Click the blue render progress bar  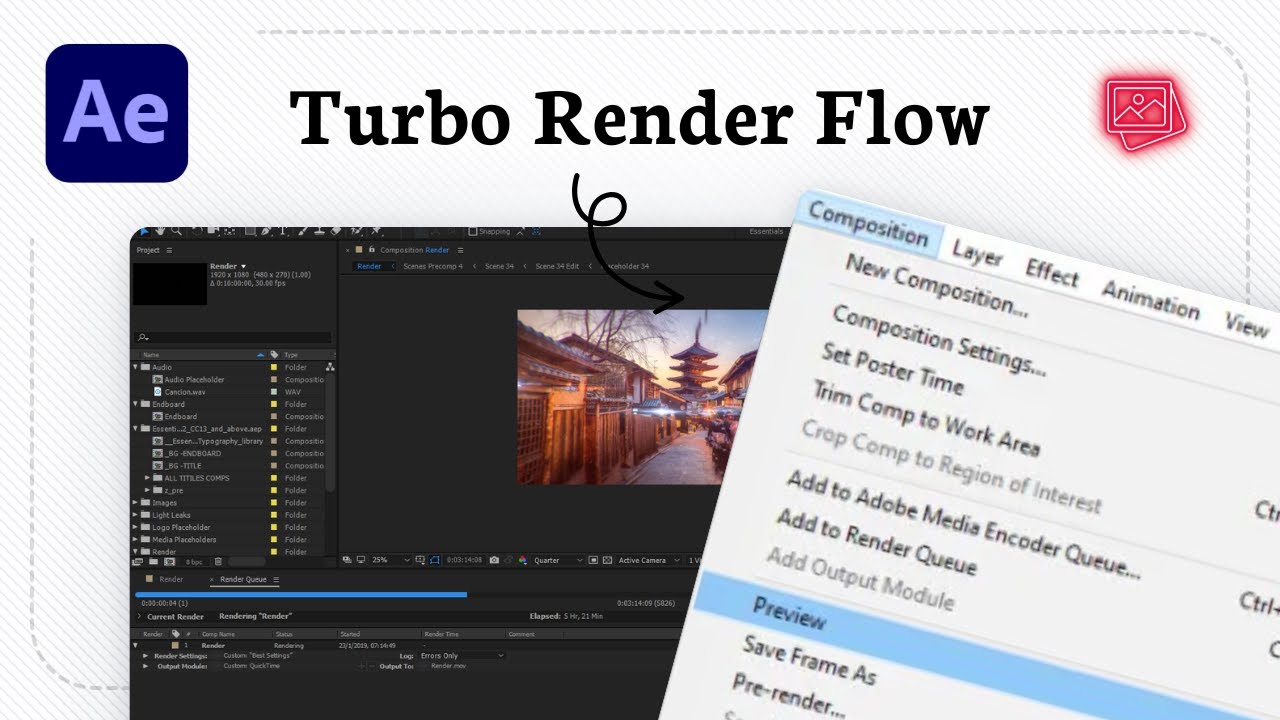tap(301, 595)
